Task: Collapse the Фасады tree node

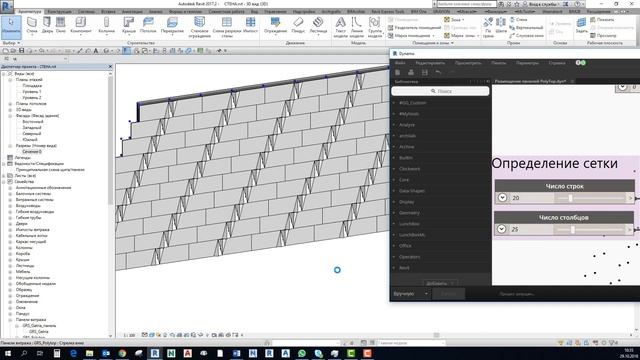Action: pyautogui.click(x=10, y=116)
